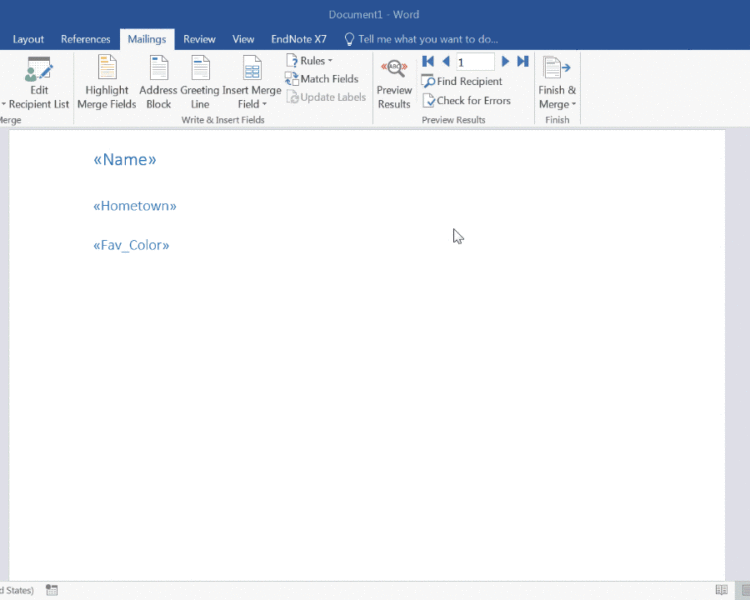Switch to Read Mode view icon
Viewport: 750px width, 600px height.
pyautogui.click(x=721, y=590)
